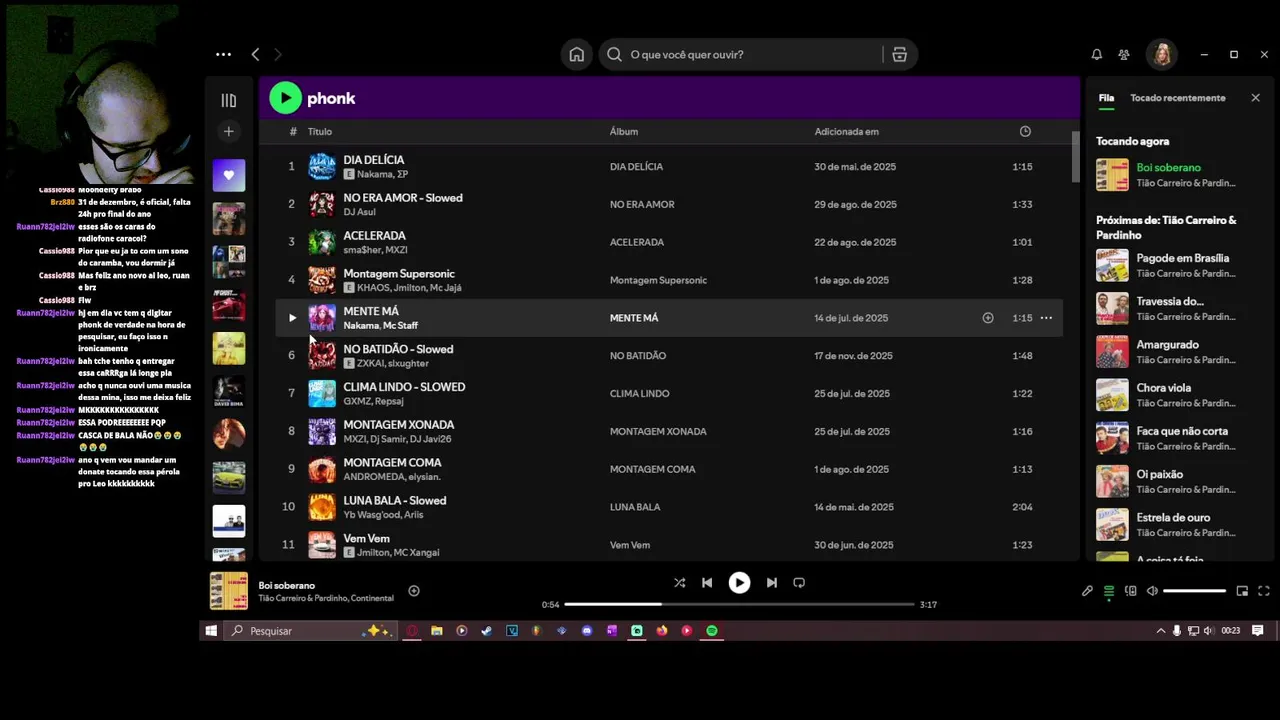1280x720 pixels.
Task: Open notifications bell icon
Action: point(1097,54)
